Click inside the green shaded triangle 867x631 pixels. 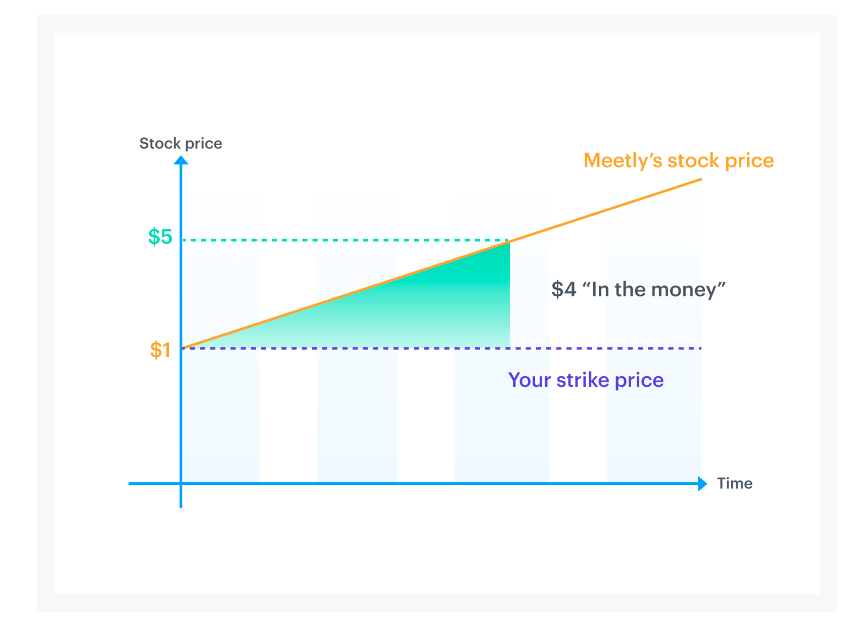pos(450,310)
